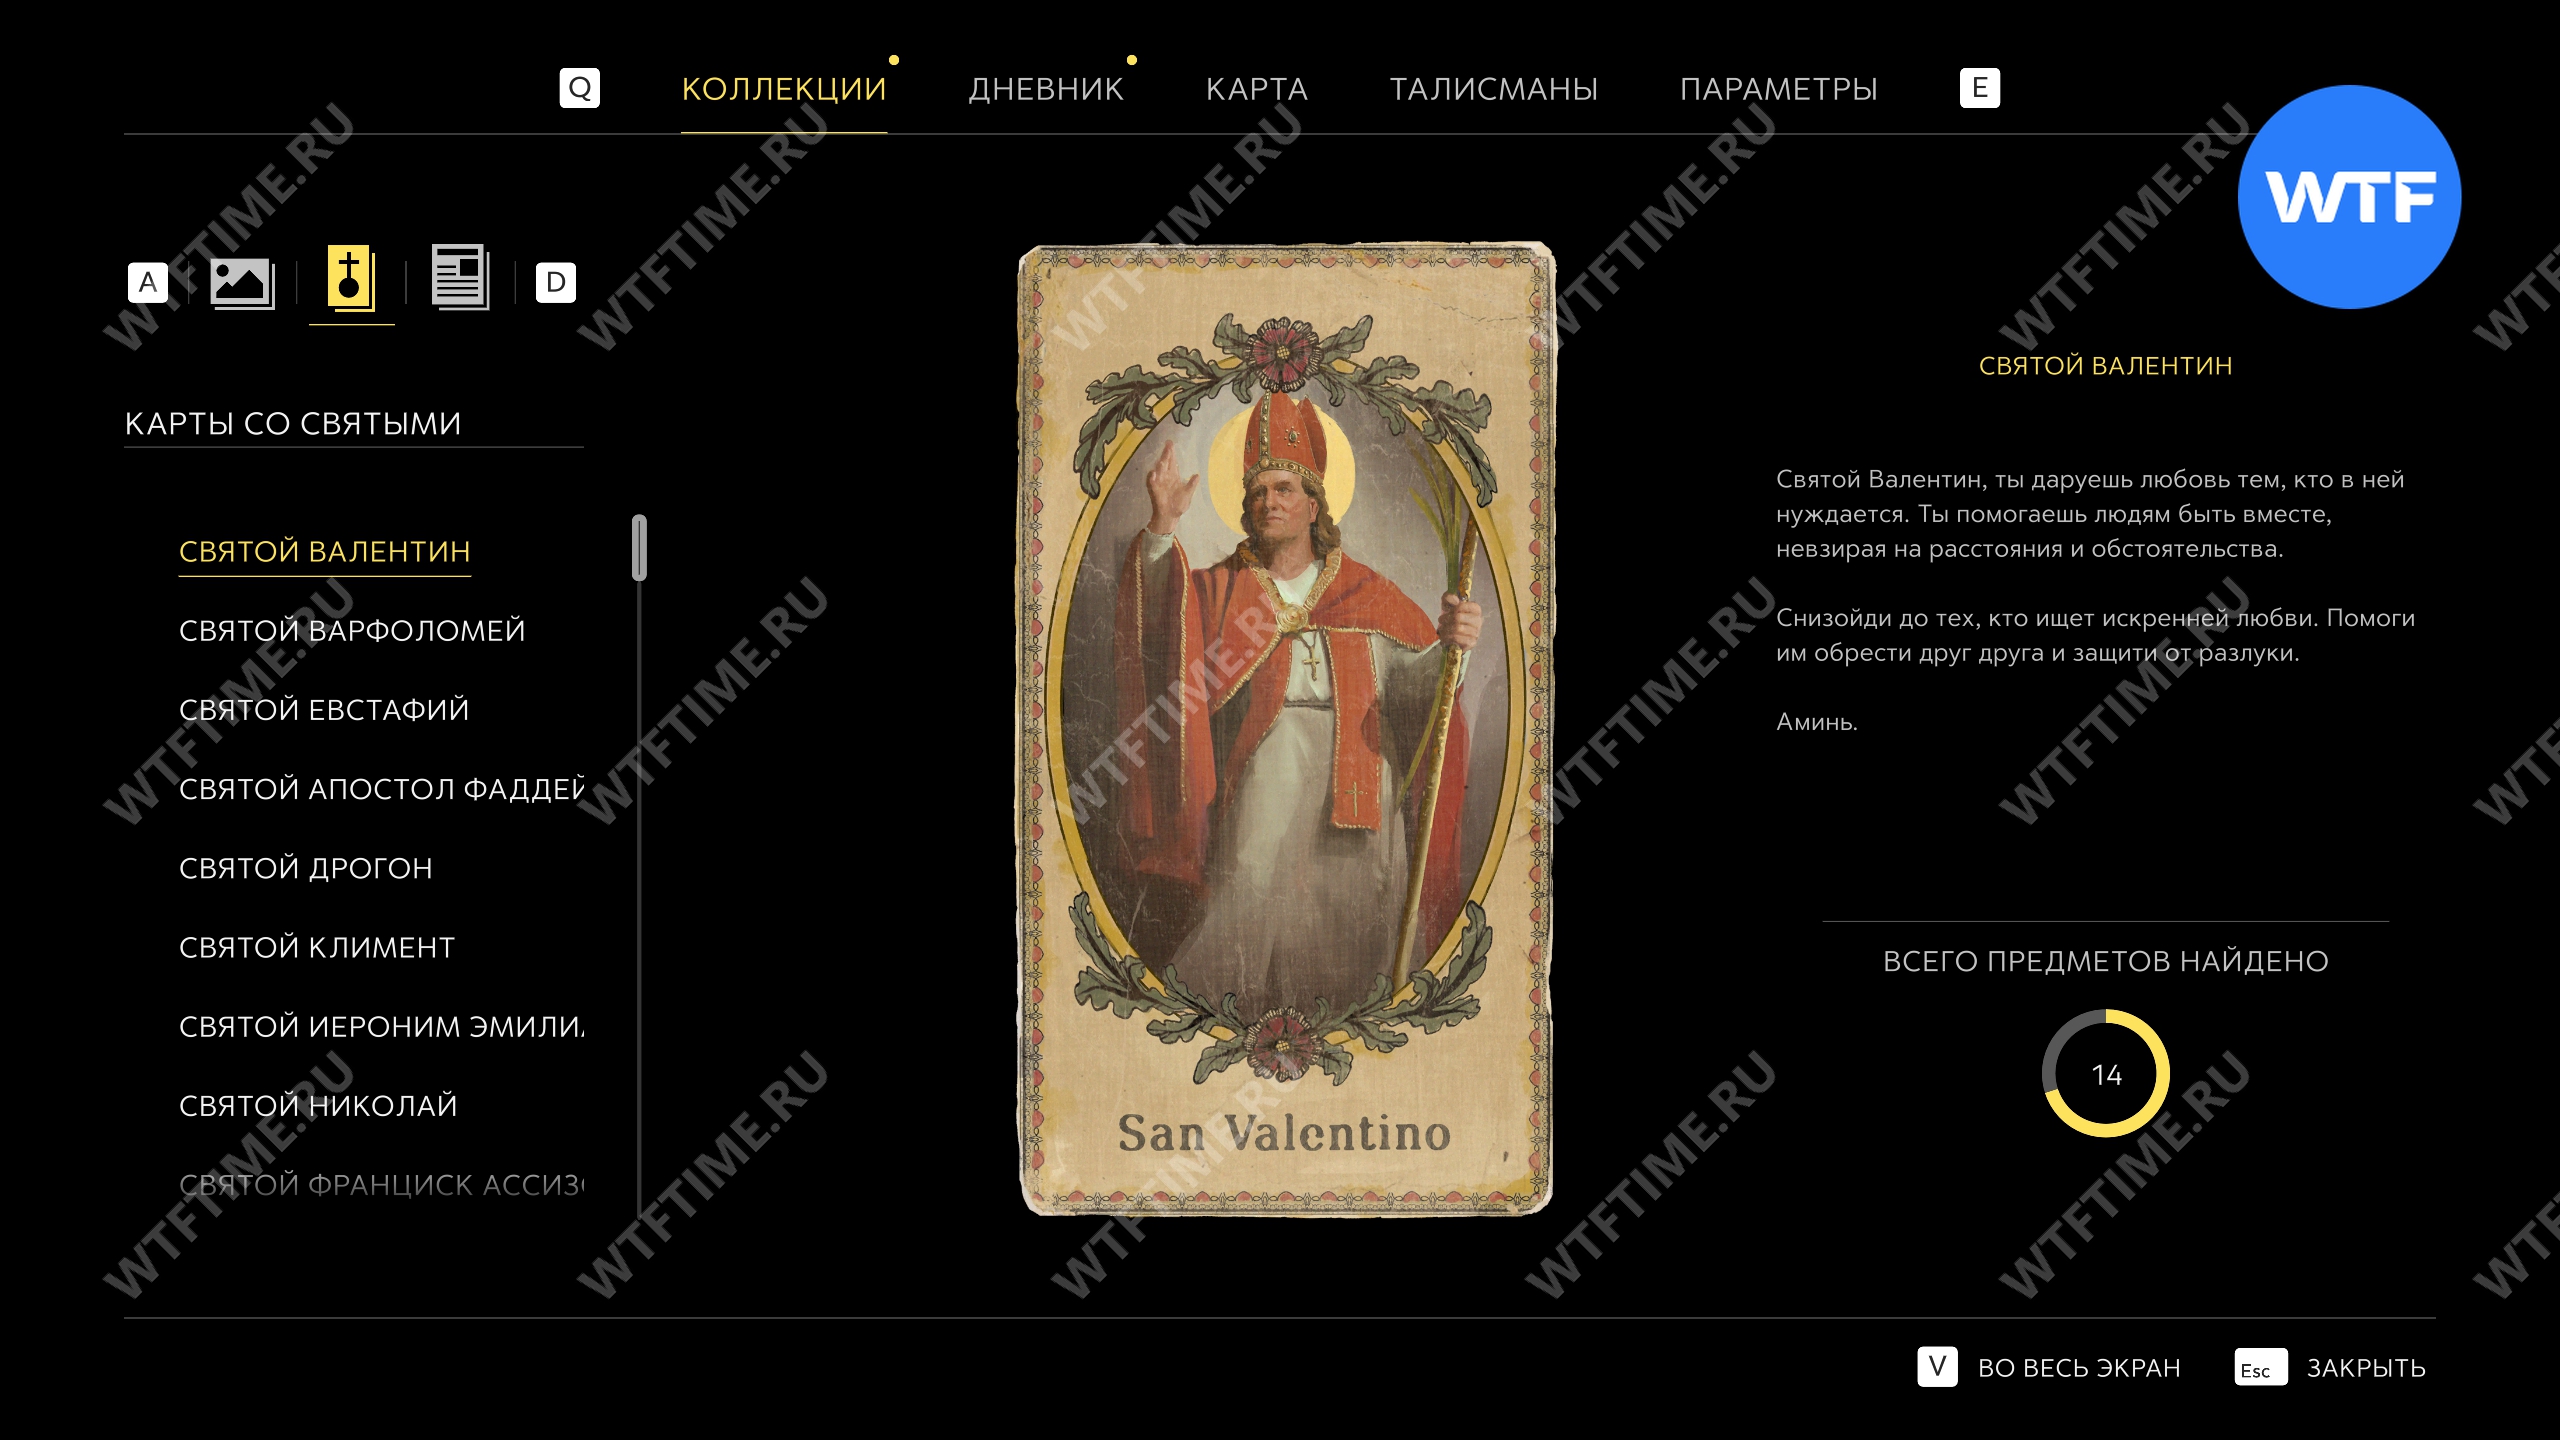The image size is (2560, 1440).
Task: Click the San Valentino card image
Action: point(1286,729)
